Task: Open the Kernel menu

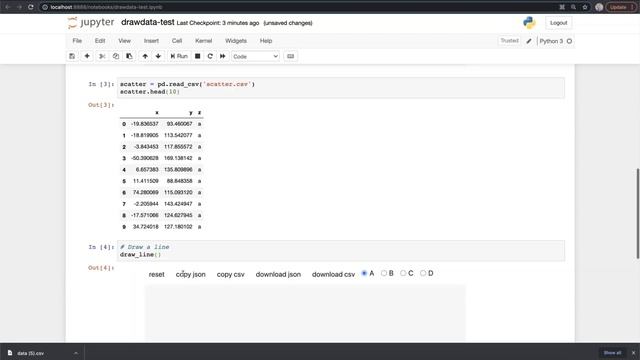Action: click(203, 41)
